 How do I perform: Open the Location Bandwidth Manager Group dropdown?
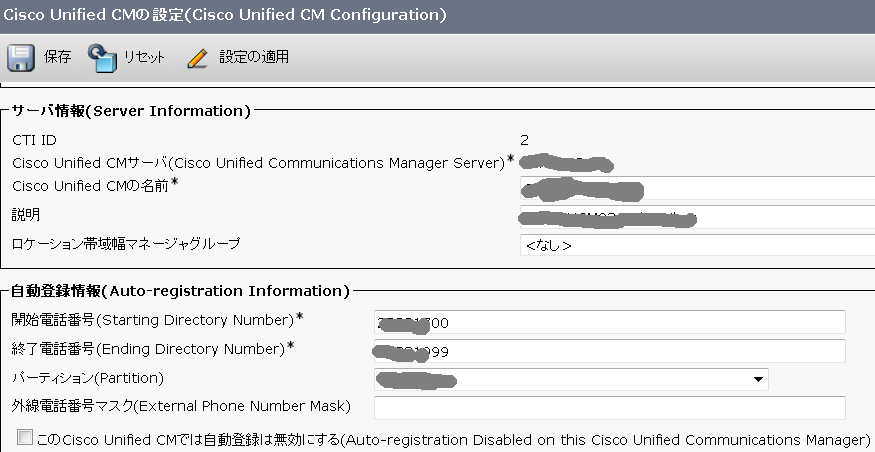696,244
